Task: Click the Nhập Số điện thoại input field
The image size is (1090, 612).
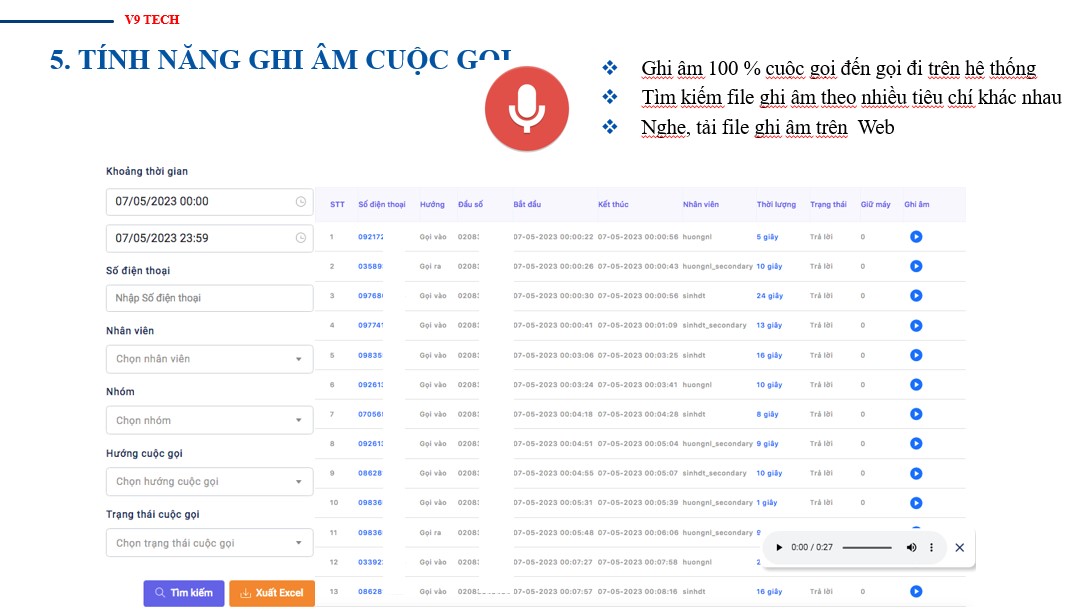Action: [209, 298]
